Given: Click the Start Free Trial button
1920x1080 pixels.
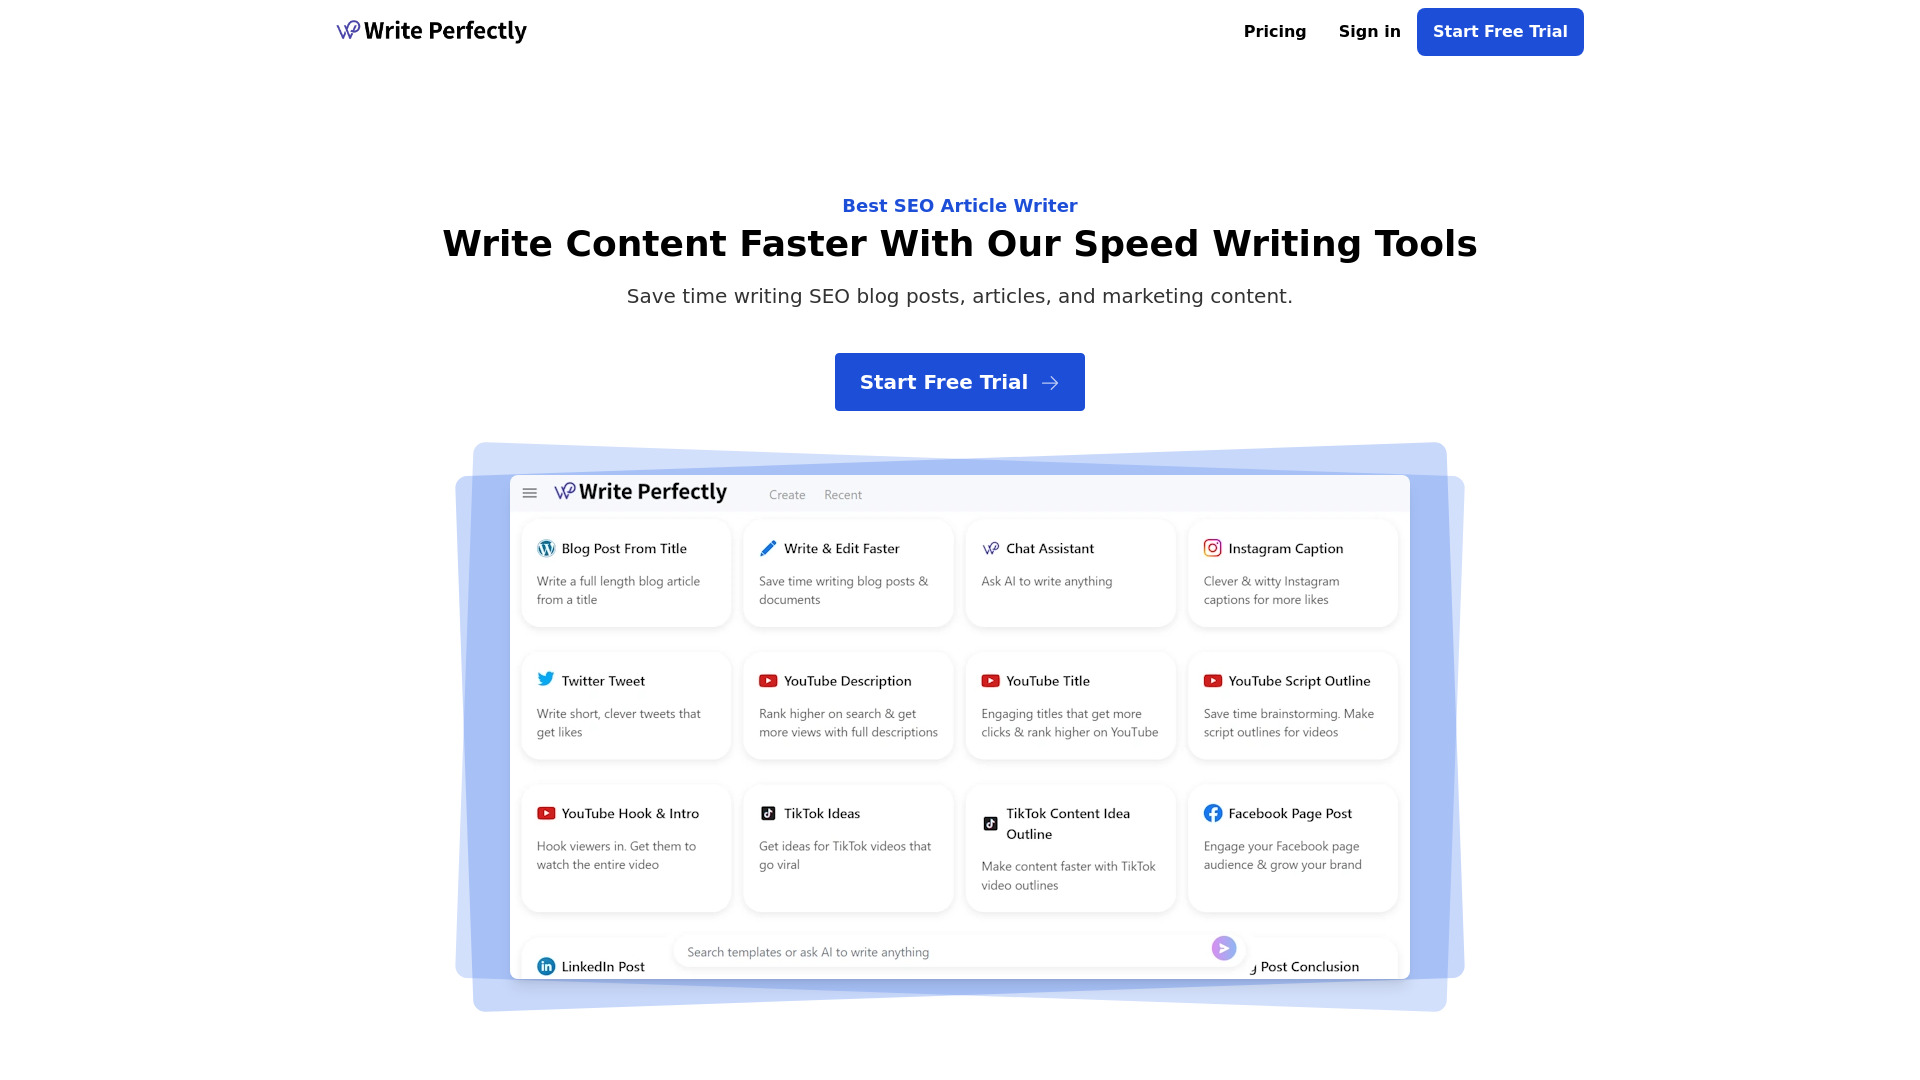Looking at the screenshot, I should click(959, 381).
